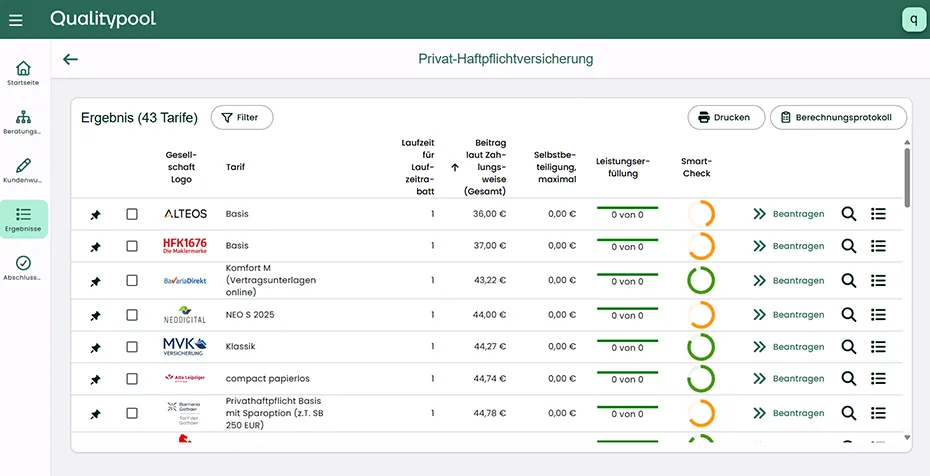The image size is (930, 476).
Task: Click the Drucken button
Action: pyautogui.click(x=726, y=117)
